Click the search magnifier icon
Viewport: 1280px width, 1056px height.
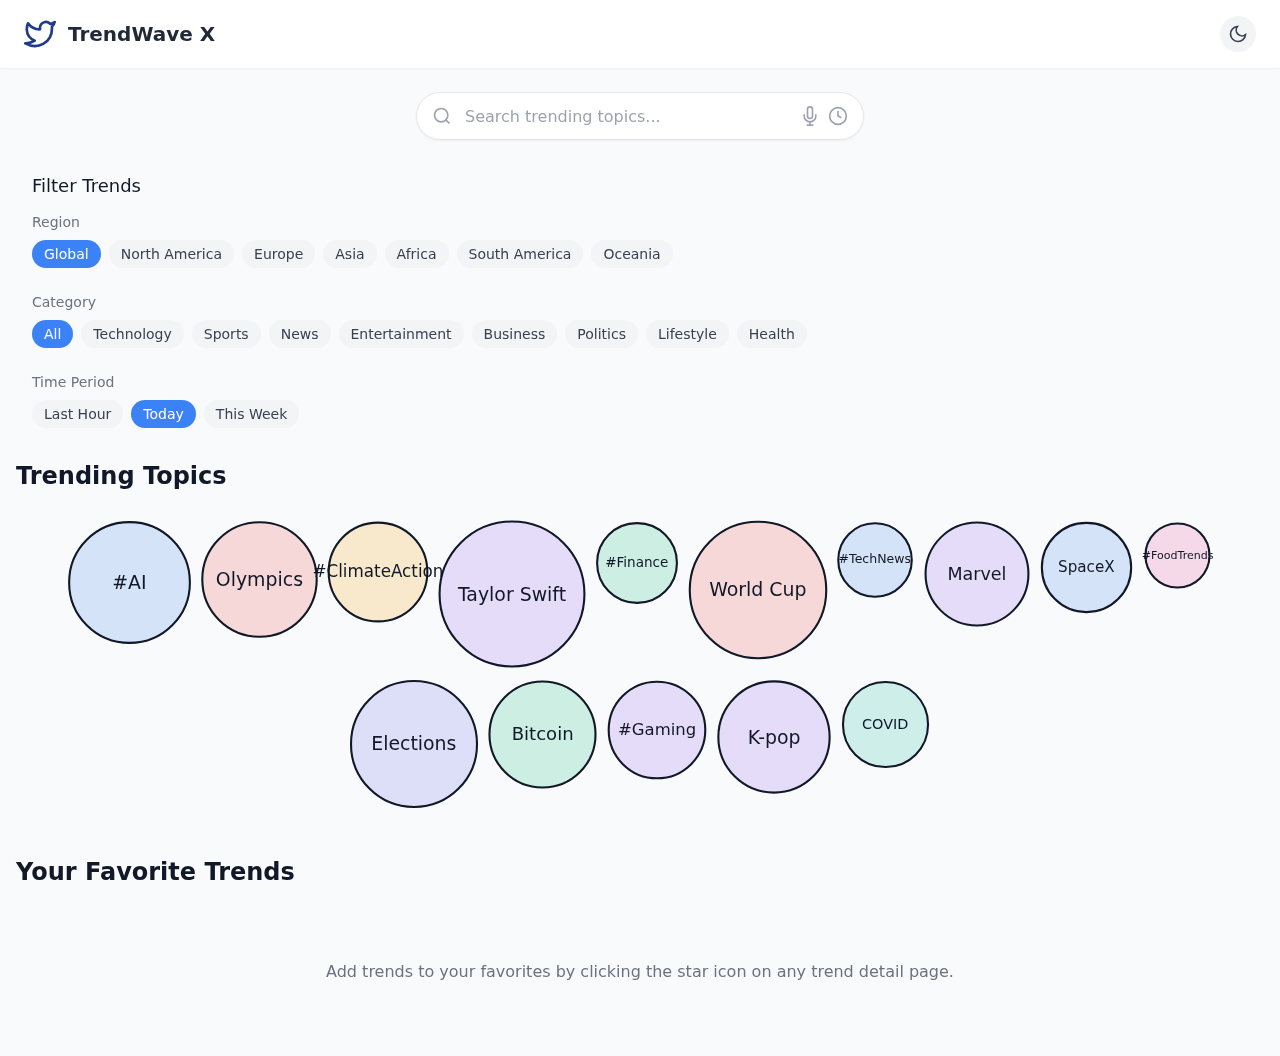[440, 115]
